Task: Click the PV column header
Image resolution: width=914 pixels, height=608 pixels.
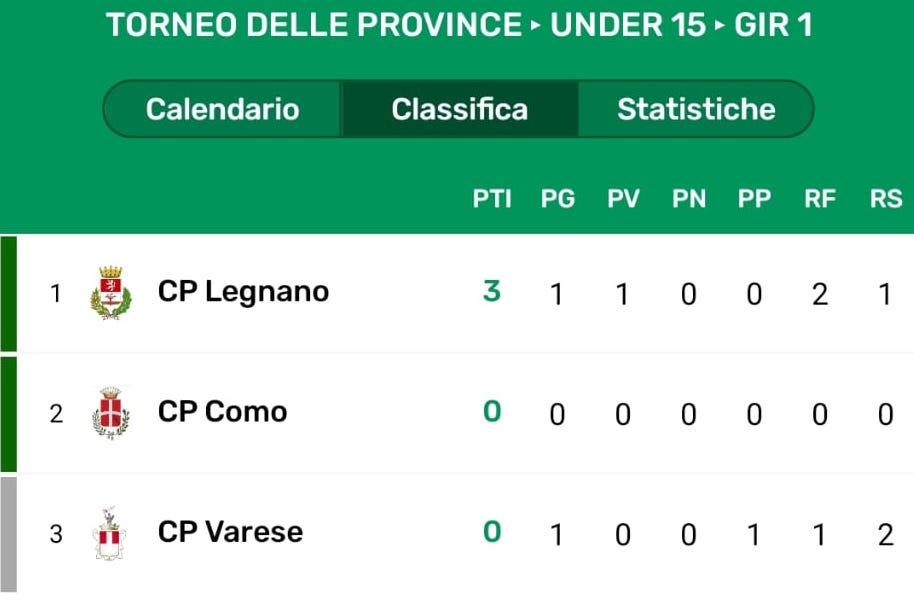Action: (623, 199)
